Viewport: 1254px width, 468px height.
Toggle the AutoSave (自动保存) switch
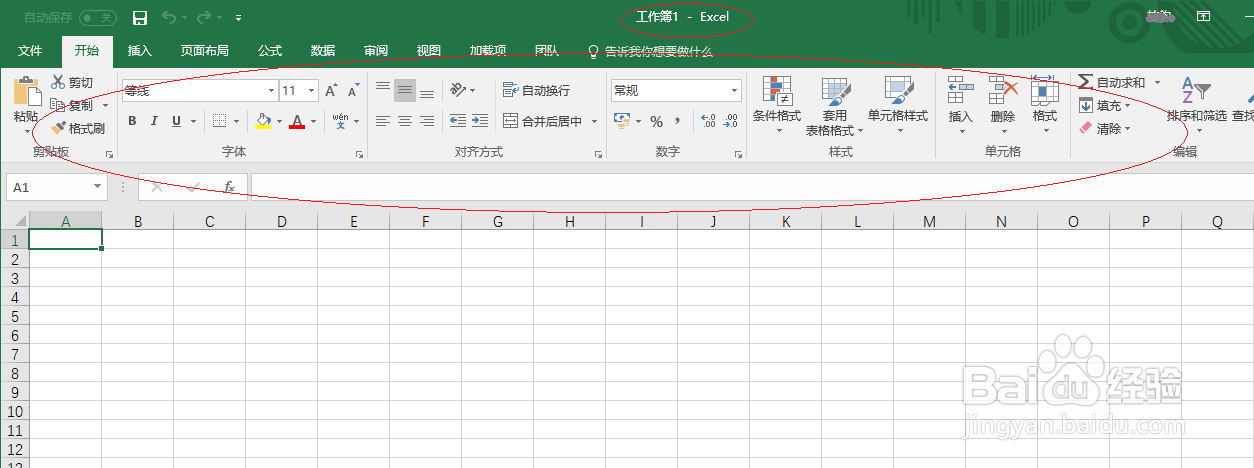[x=97, y=17]
